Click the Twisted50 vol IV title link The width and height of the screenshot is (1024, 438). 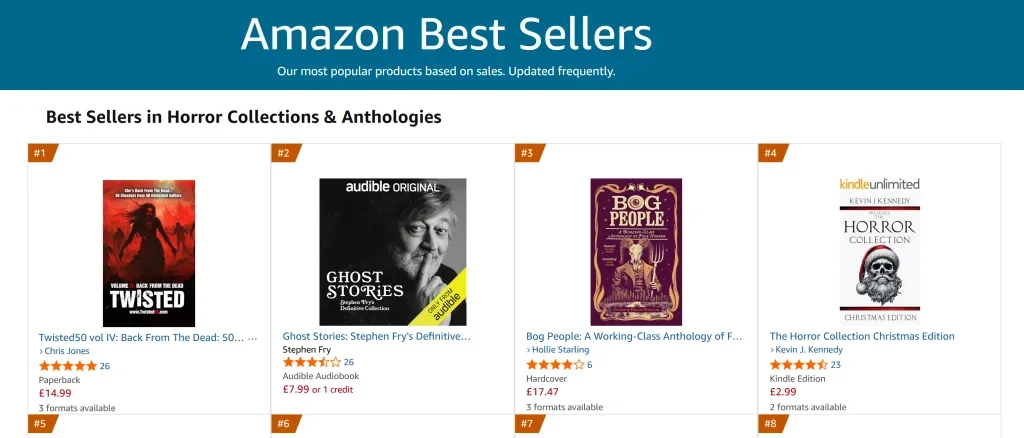tap(148, 337)
